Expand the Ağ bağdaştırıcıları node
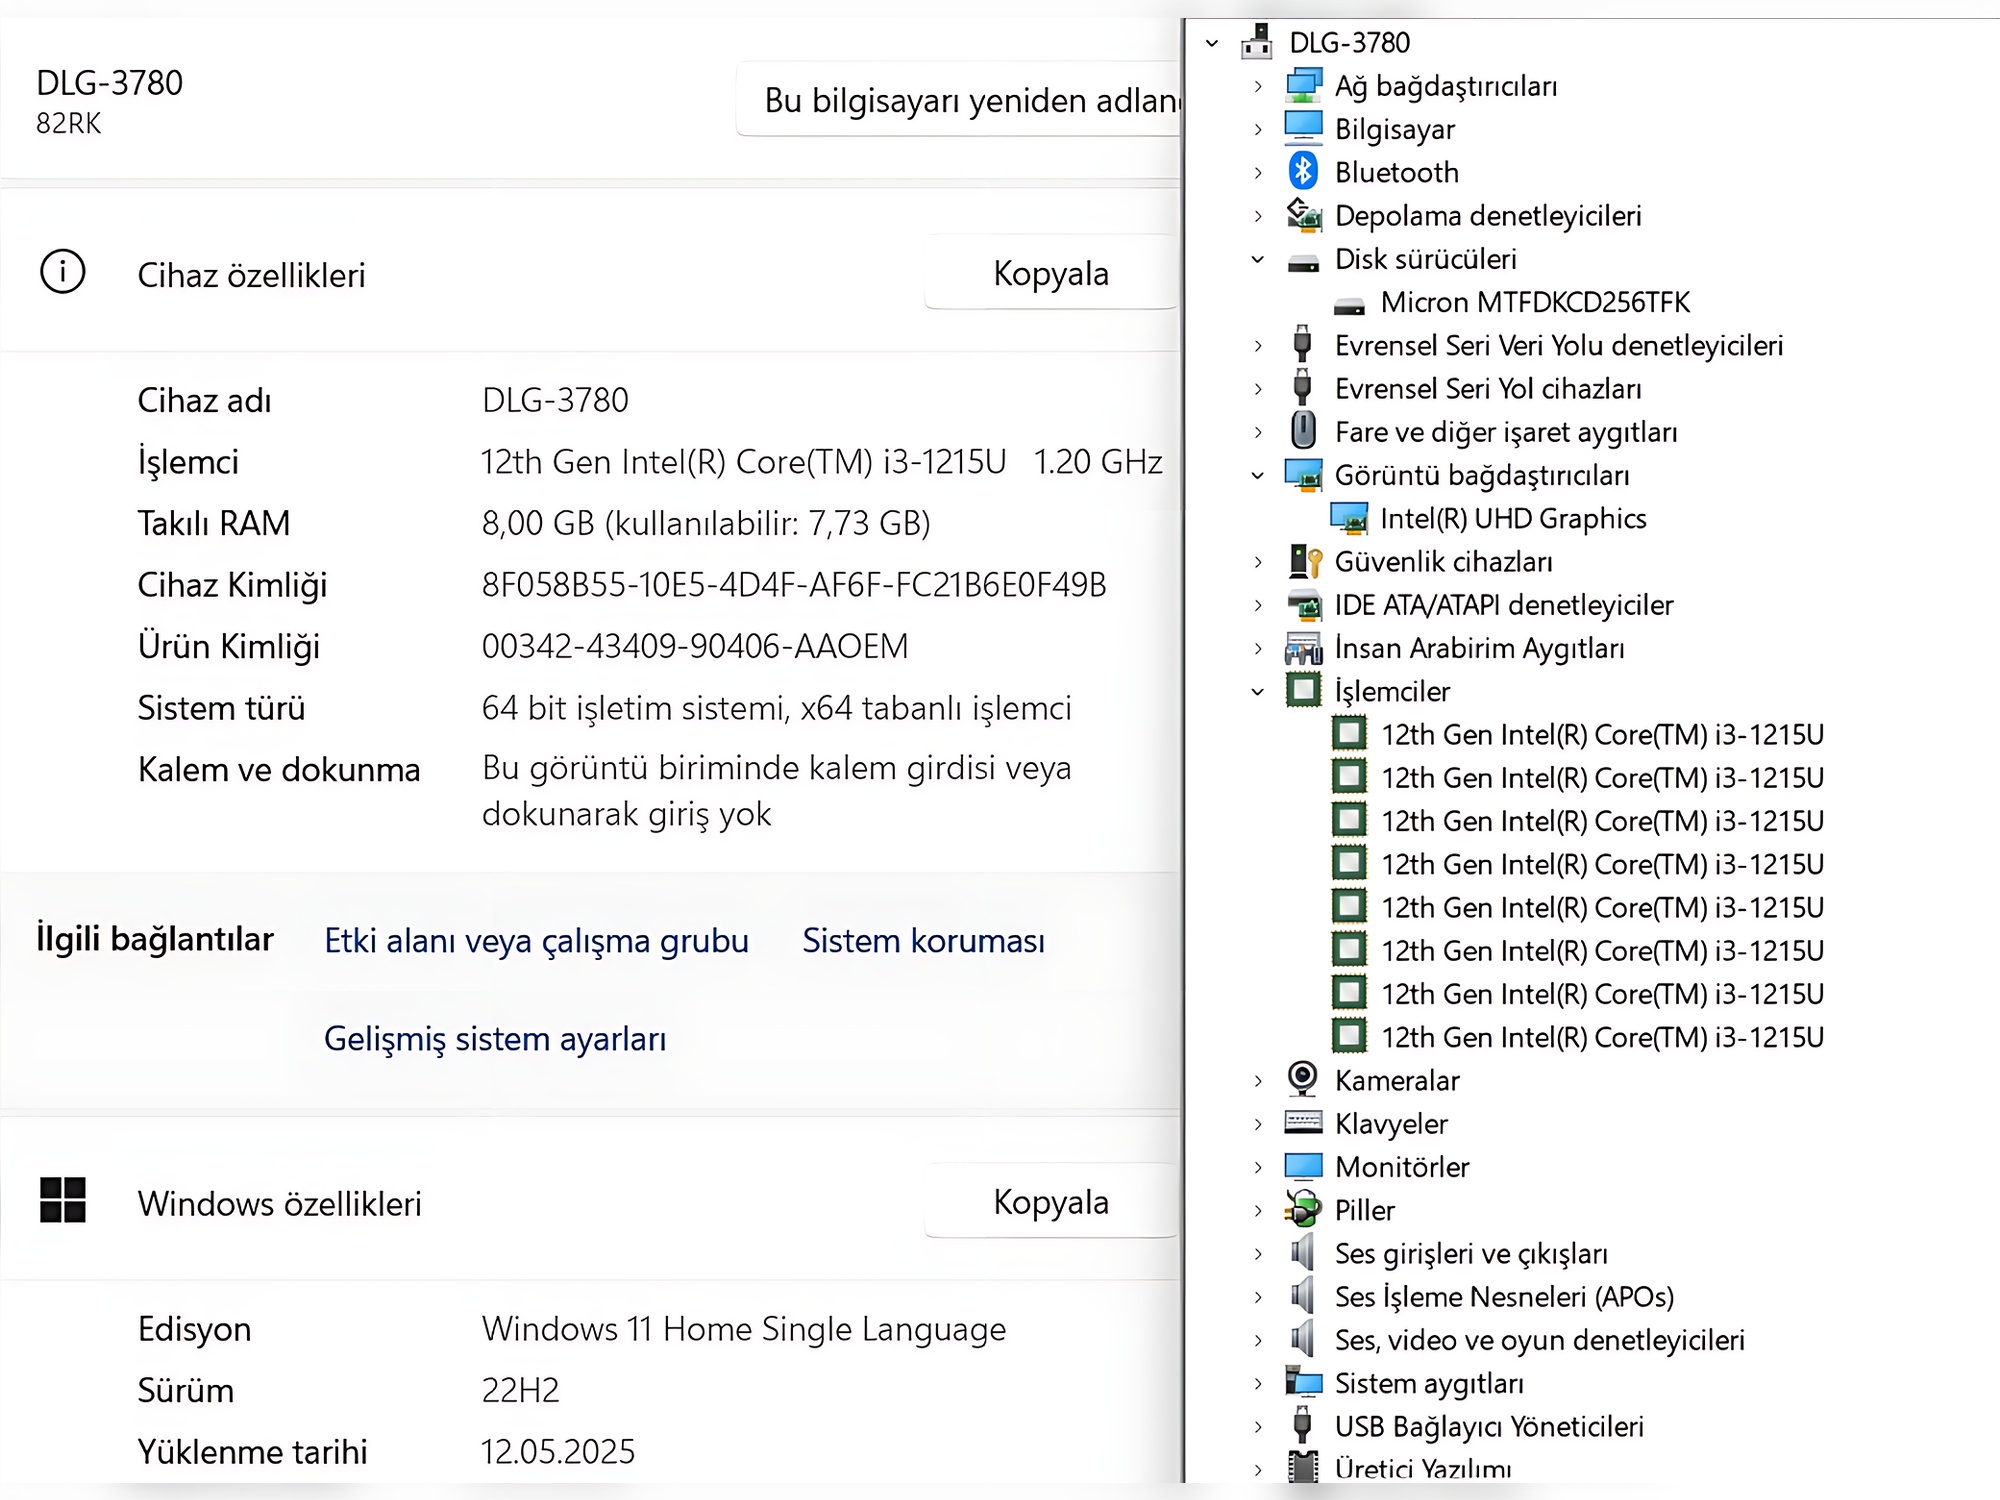This screenshot has width=2000, height=1500. [1258, 86]
